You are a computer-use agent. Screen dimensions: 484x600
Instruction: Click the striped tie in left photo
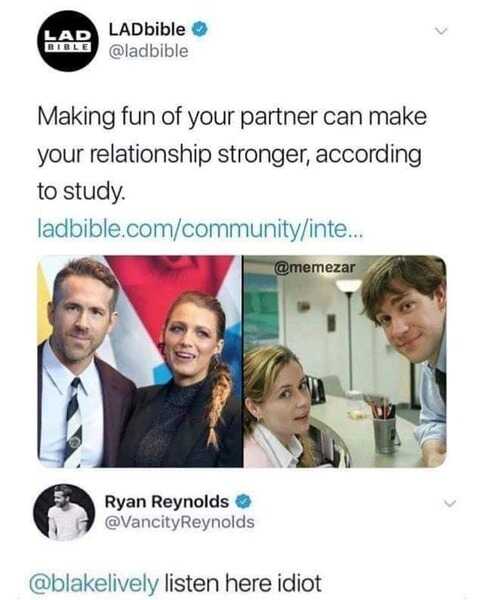(x=74, y=422)
